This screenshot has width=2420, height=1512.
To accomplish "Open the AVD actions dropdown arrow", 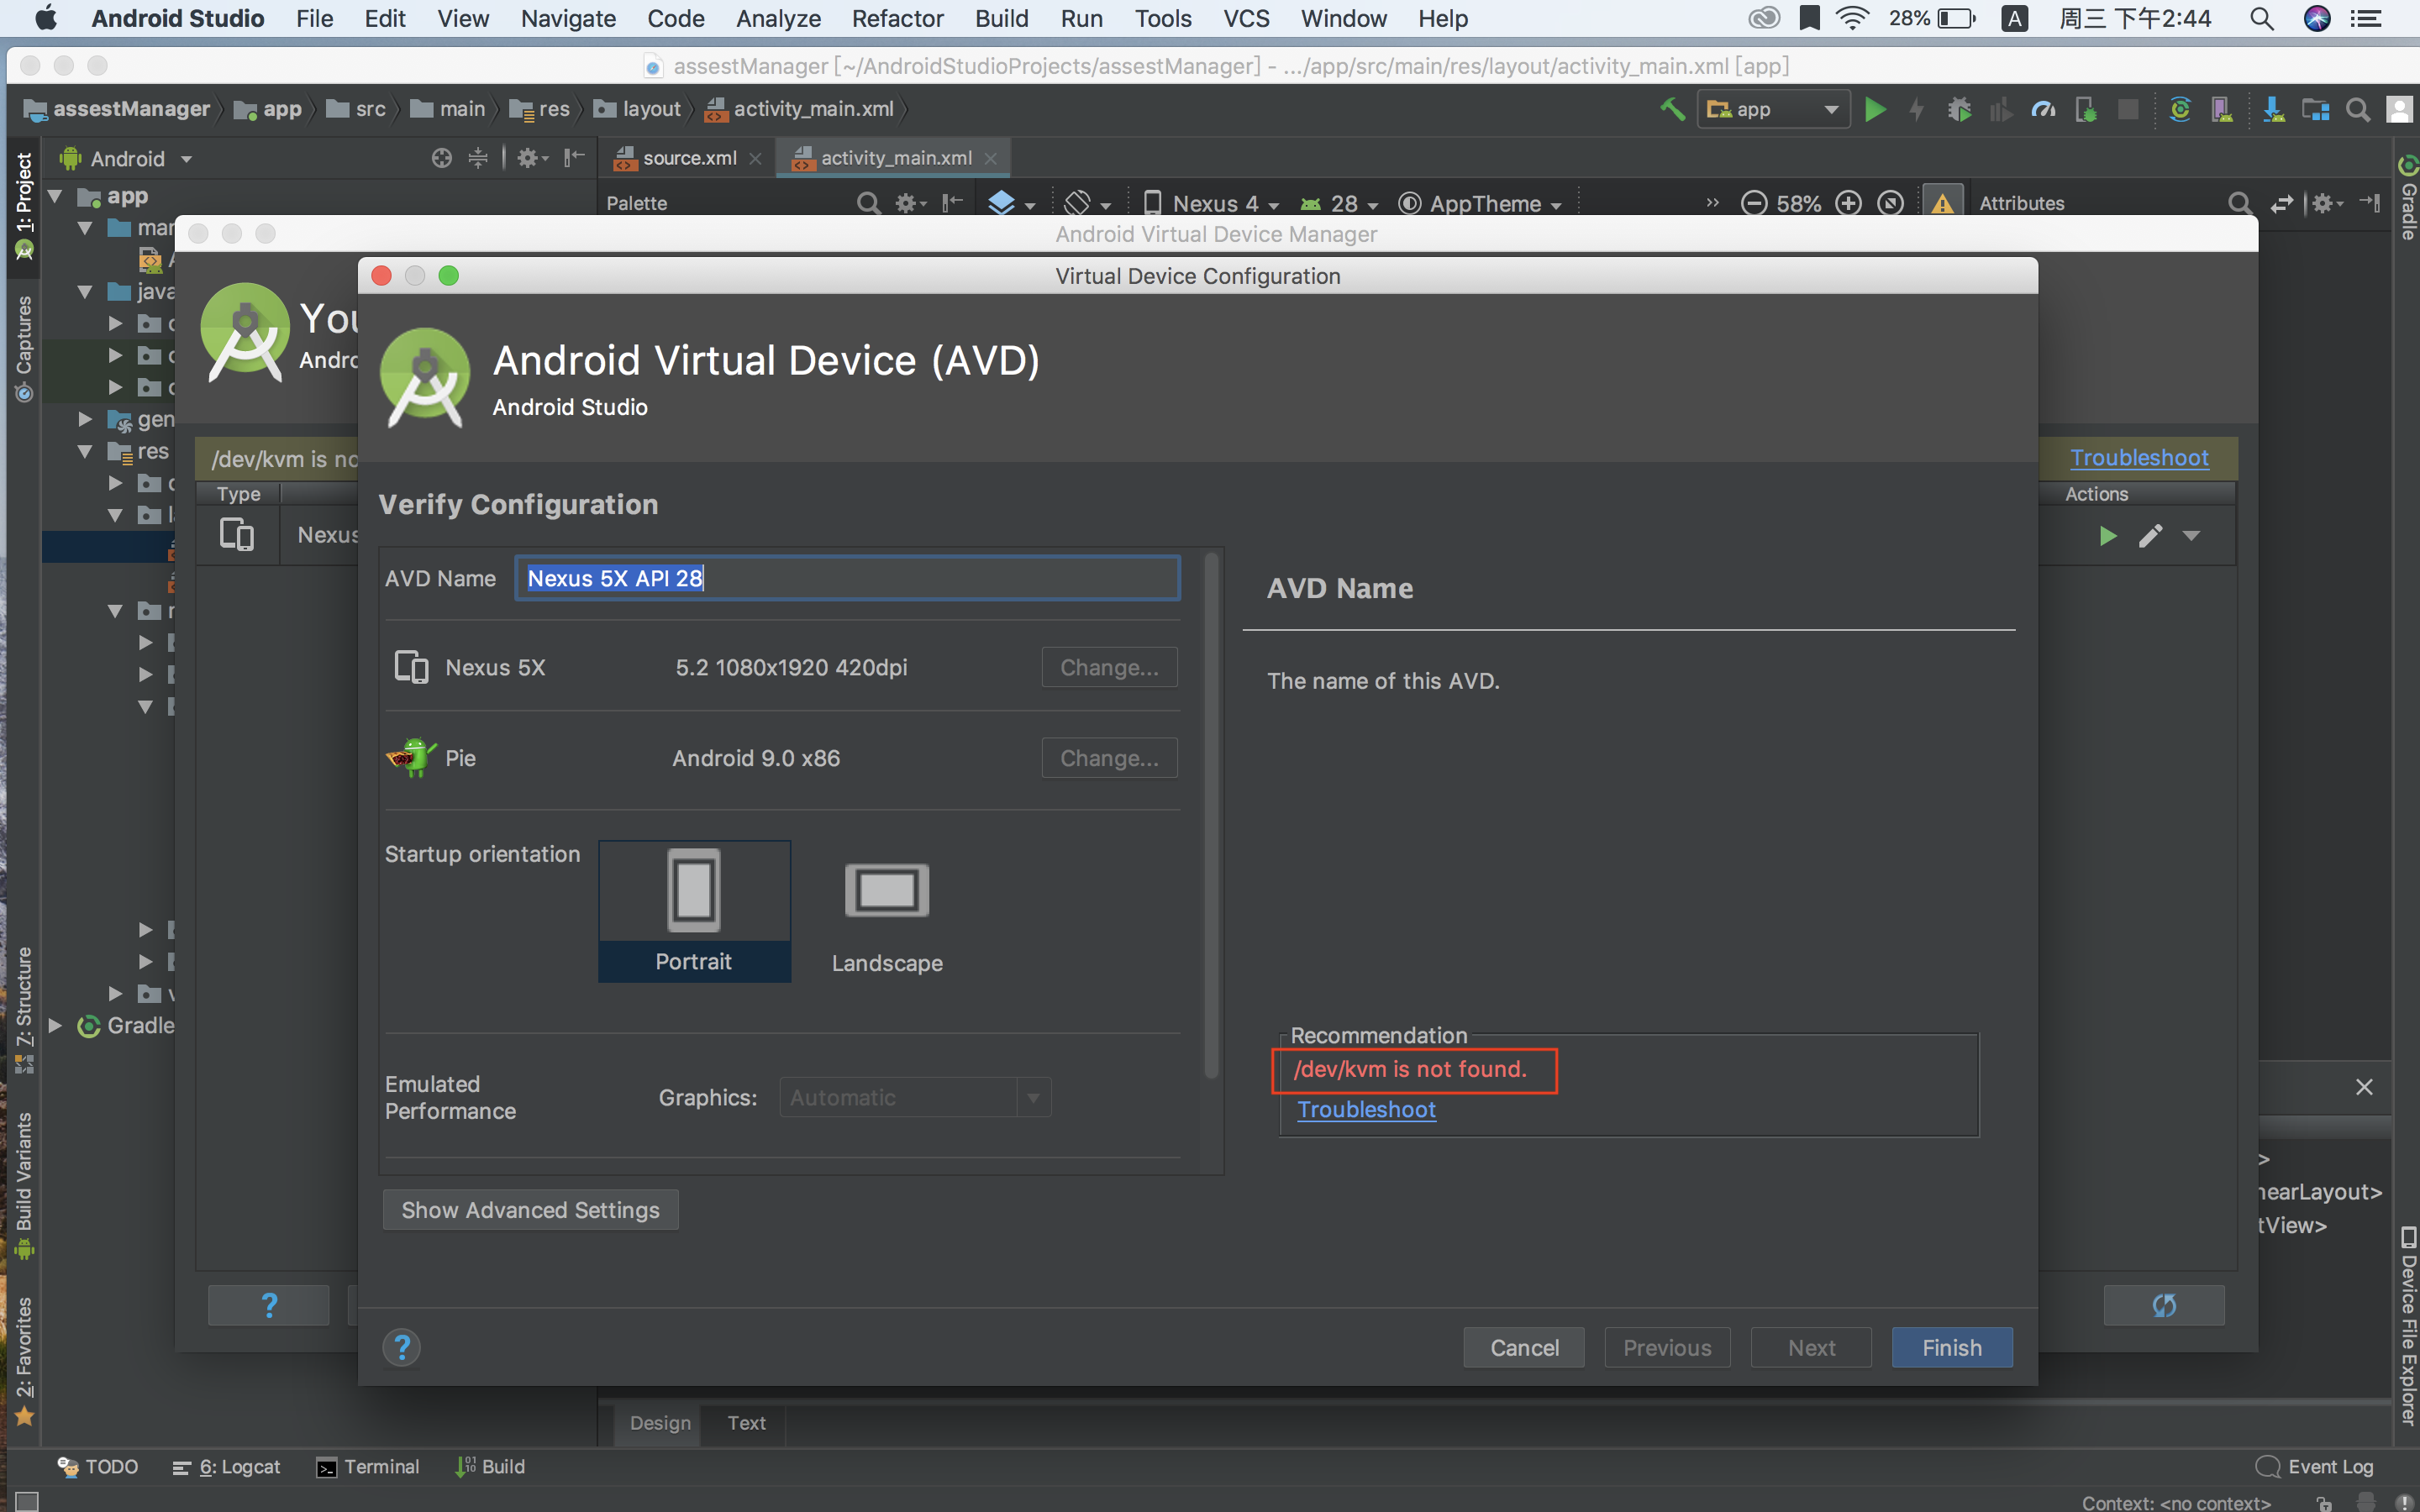I will click(2191, 536).
